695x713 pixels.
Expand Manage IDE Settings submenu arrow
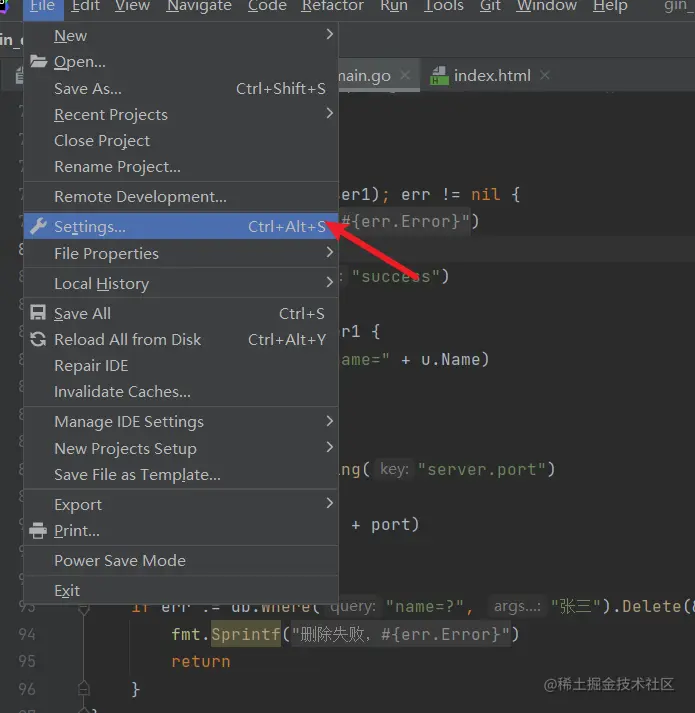pos(330,421)
